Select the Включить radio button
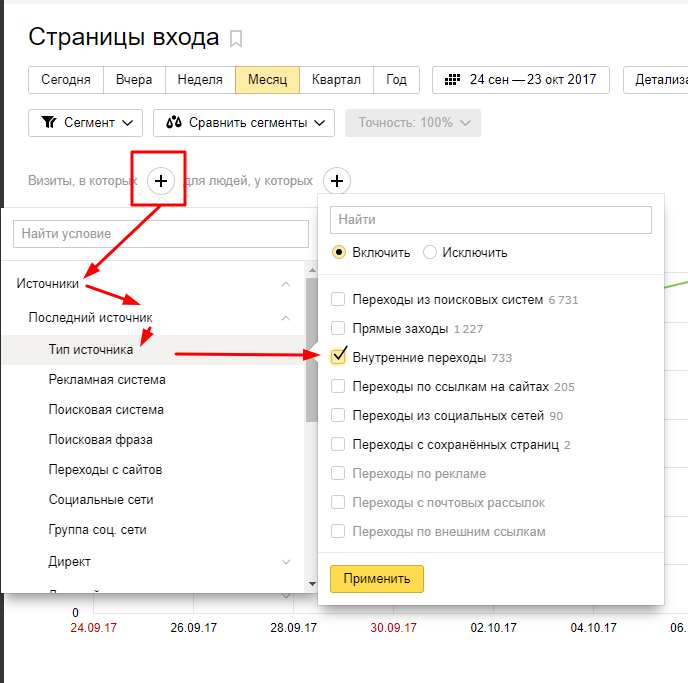Screen dimensions: 688x683 (x=339, y=252)
